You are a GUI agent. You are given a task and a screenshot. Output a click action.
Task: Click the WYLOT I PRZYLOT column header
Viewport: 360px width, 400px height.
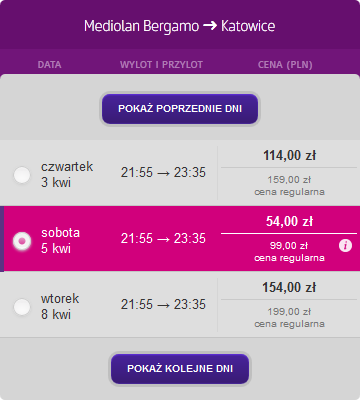coord(161,65)
